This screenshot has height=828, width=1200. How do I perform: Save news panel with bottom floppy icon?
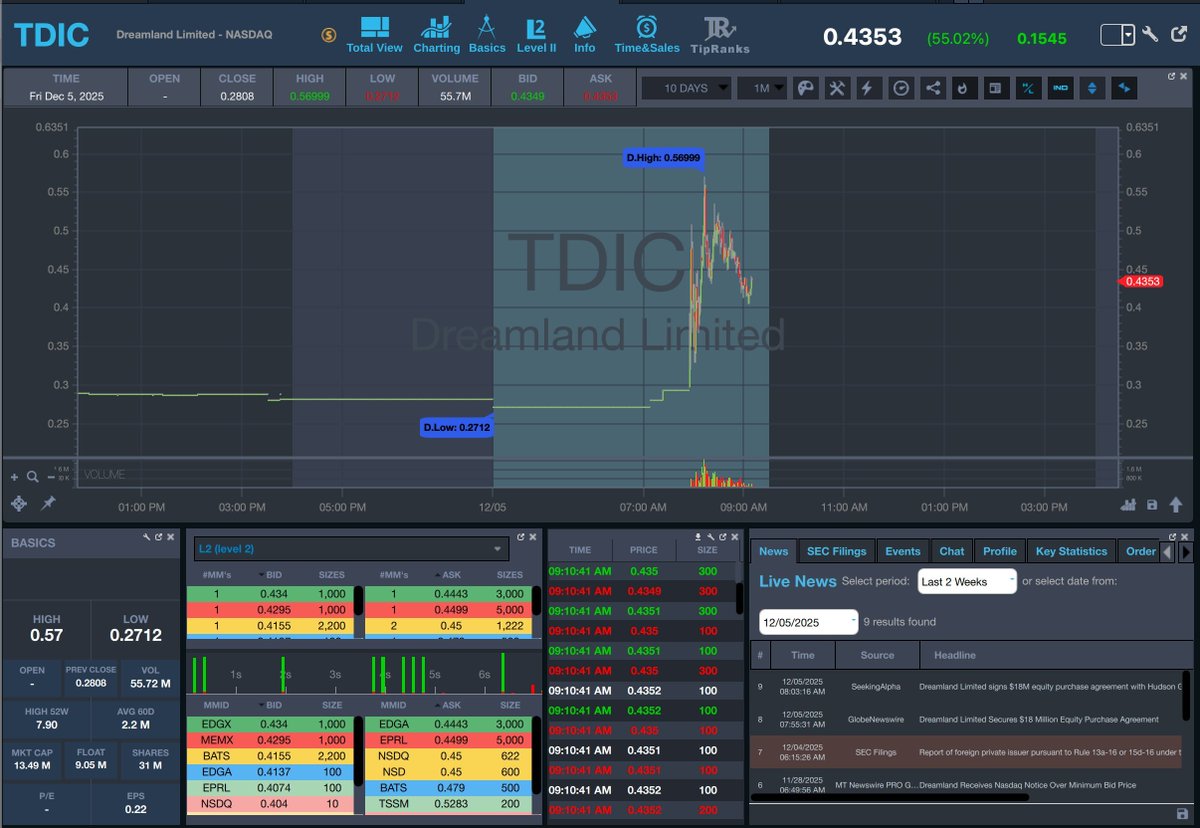(x=1184, y=814)
